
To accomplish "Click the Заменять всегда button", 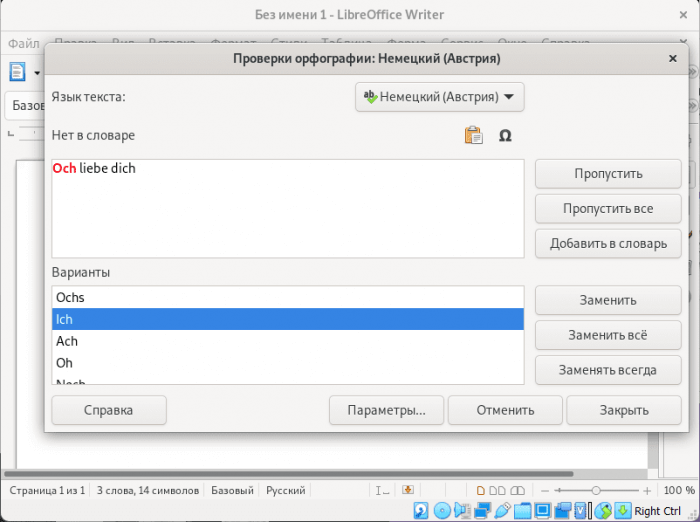I will click(x=608, y=370).
